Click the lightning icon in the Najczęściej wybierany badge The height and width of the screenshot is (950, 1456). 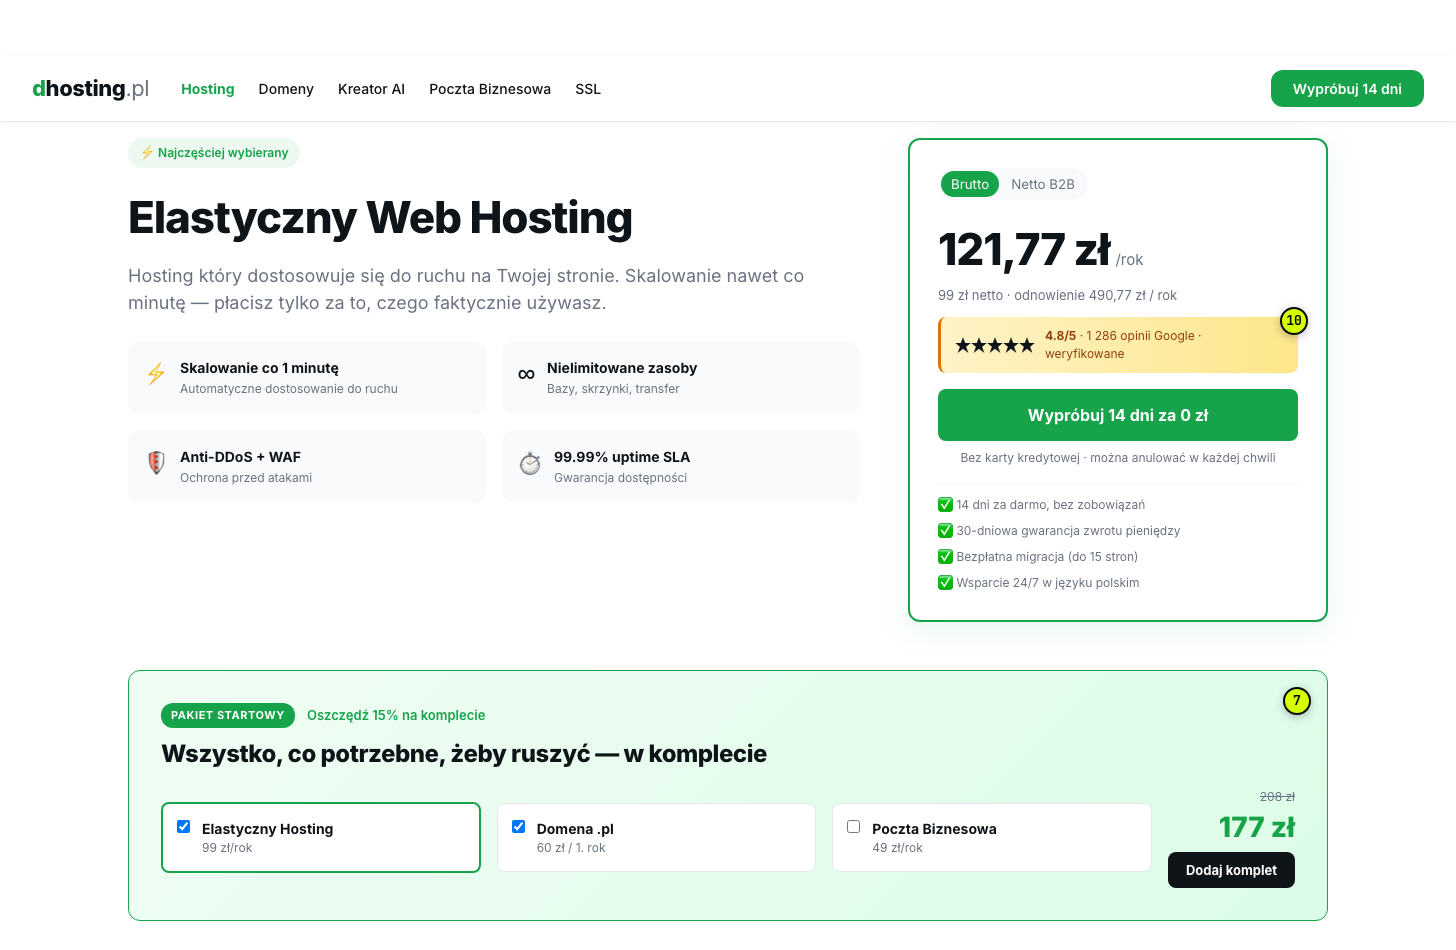(147, 153)
